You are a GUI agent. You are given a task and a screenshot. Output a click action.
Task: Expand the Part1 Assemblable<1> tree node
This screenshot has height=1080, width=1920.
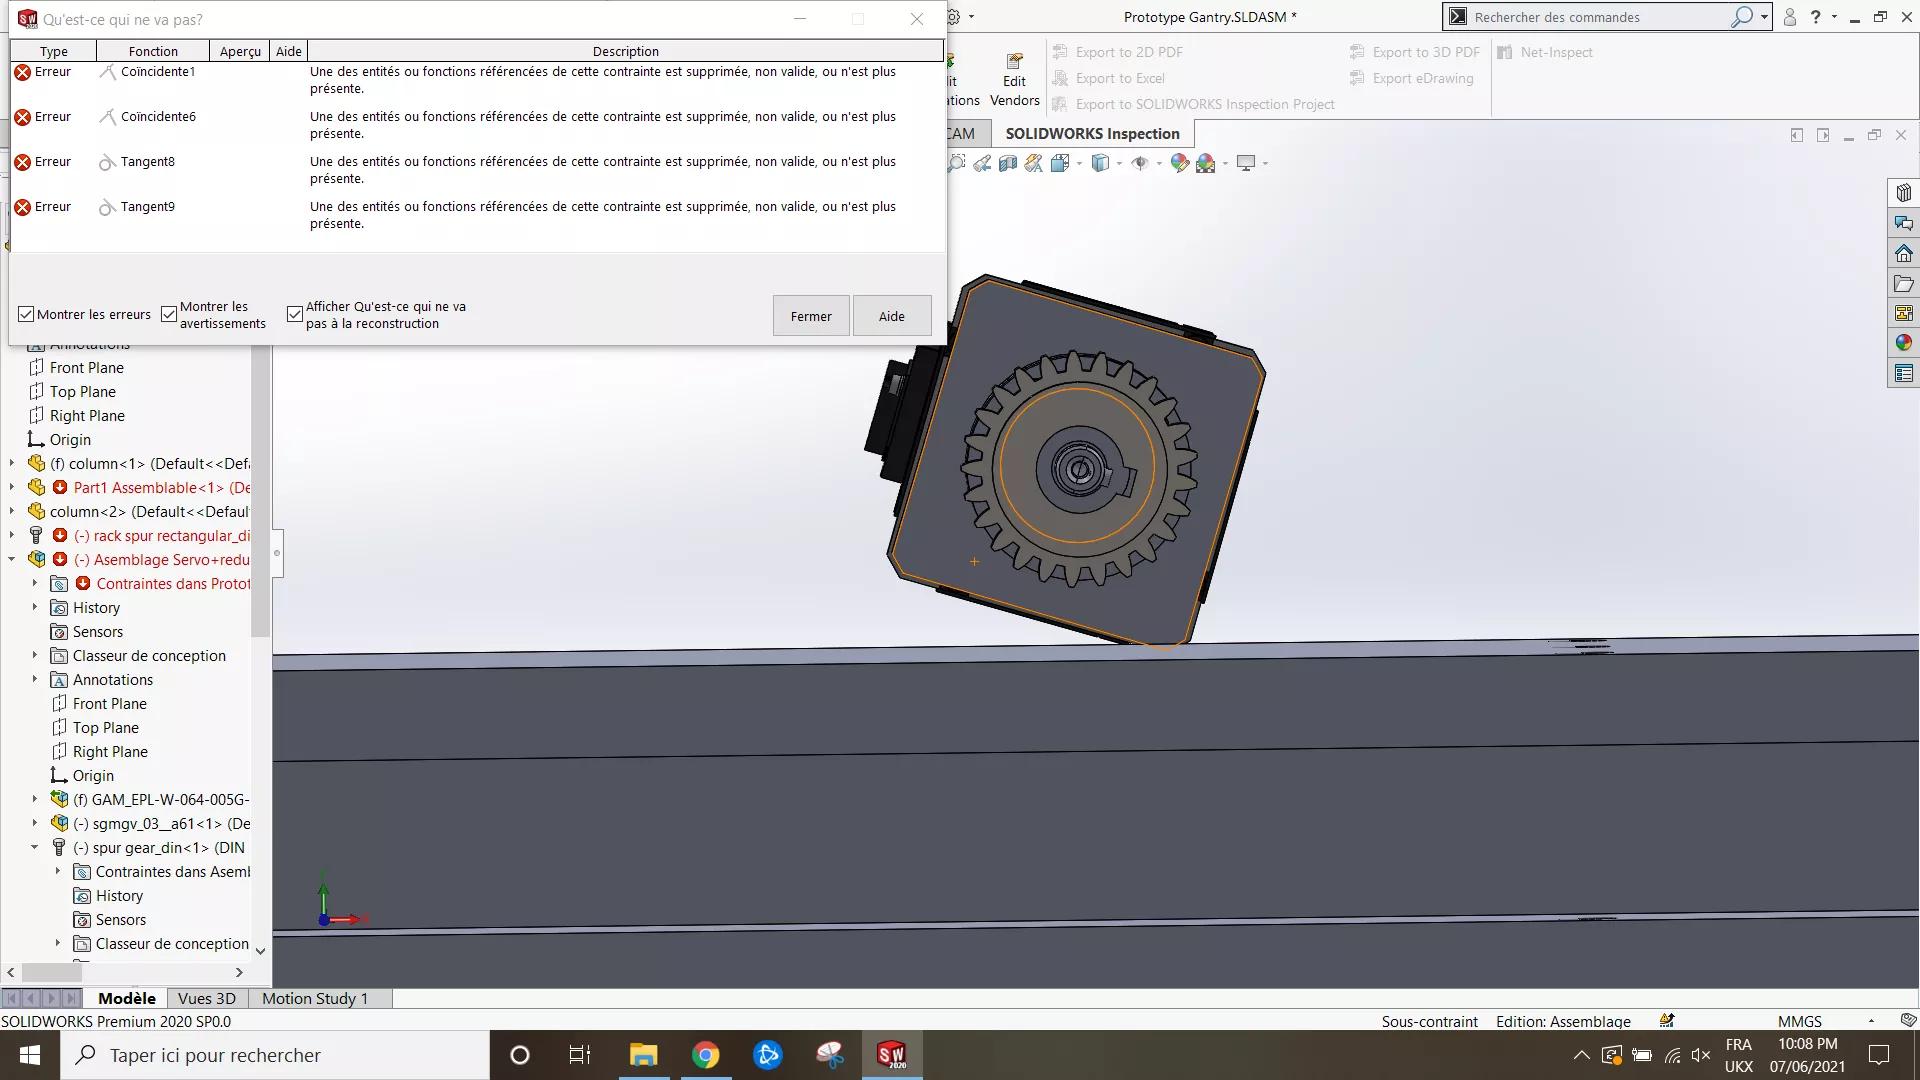pyautogui.click(x=12, y=487)
